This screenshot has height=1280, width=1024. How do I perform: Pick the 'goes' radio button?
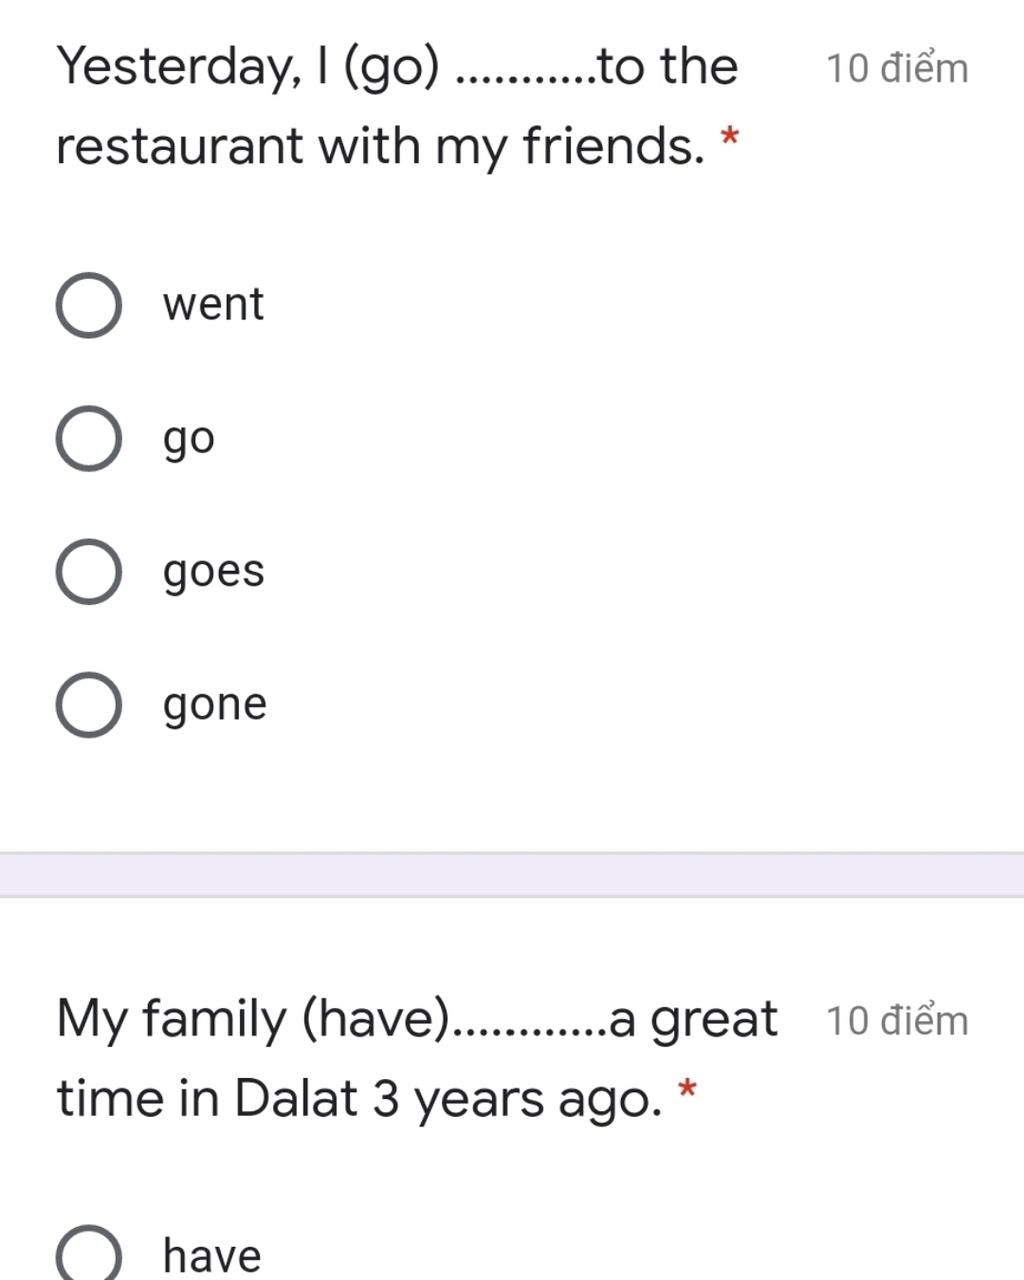coord(89,571)
